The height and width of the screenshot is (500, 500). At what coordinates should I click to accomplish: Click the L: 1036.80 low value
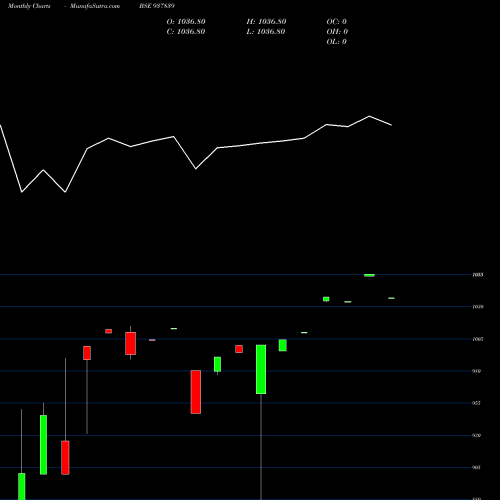click(x=266, y=32)
